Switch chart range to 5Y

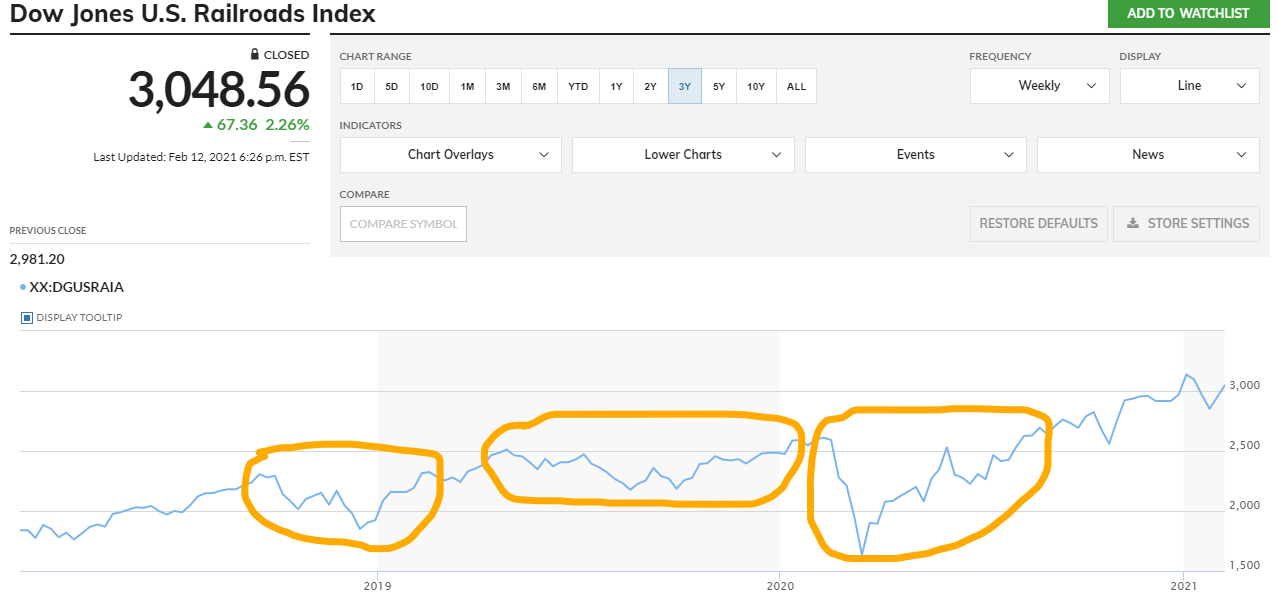719,87
